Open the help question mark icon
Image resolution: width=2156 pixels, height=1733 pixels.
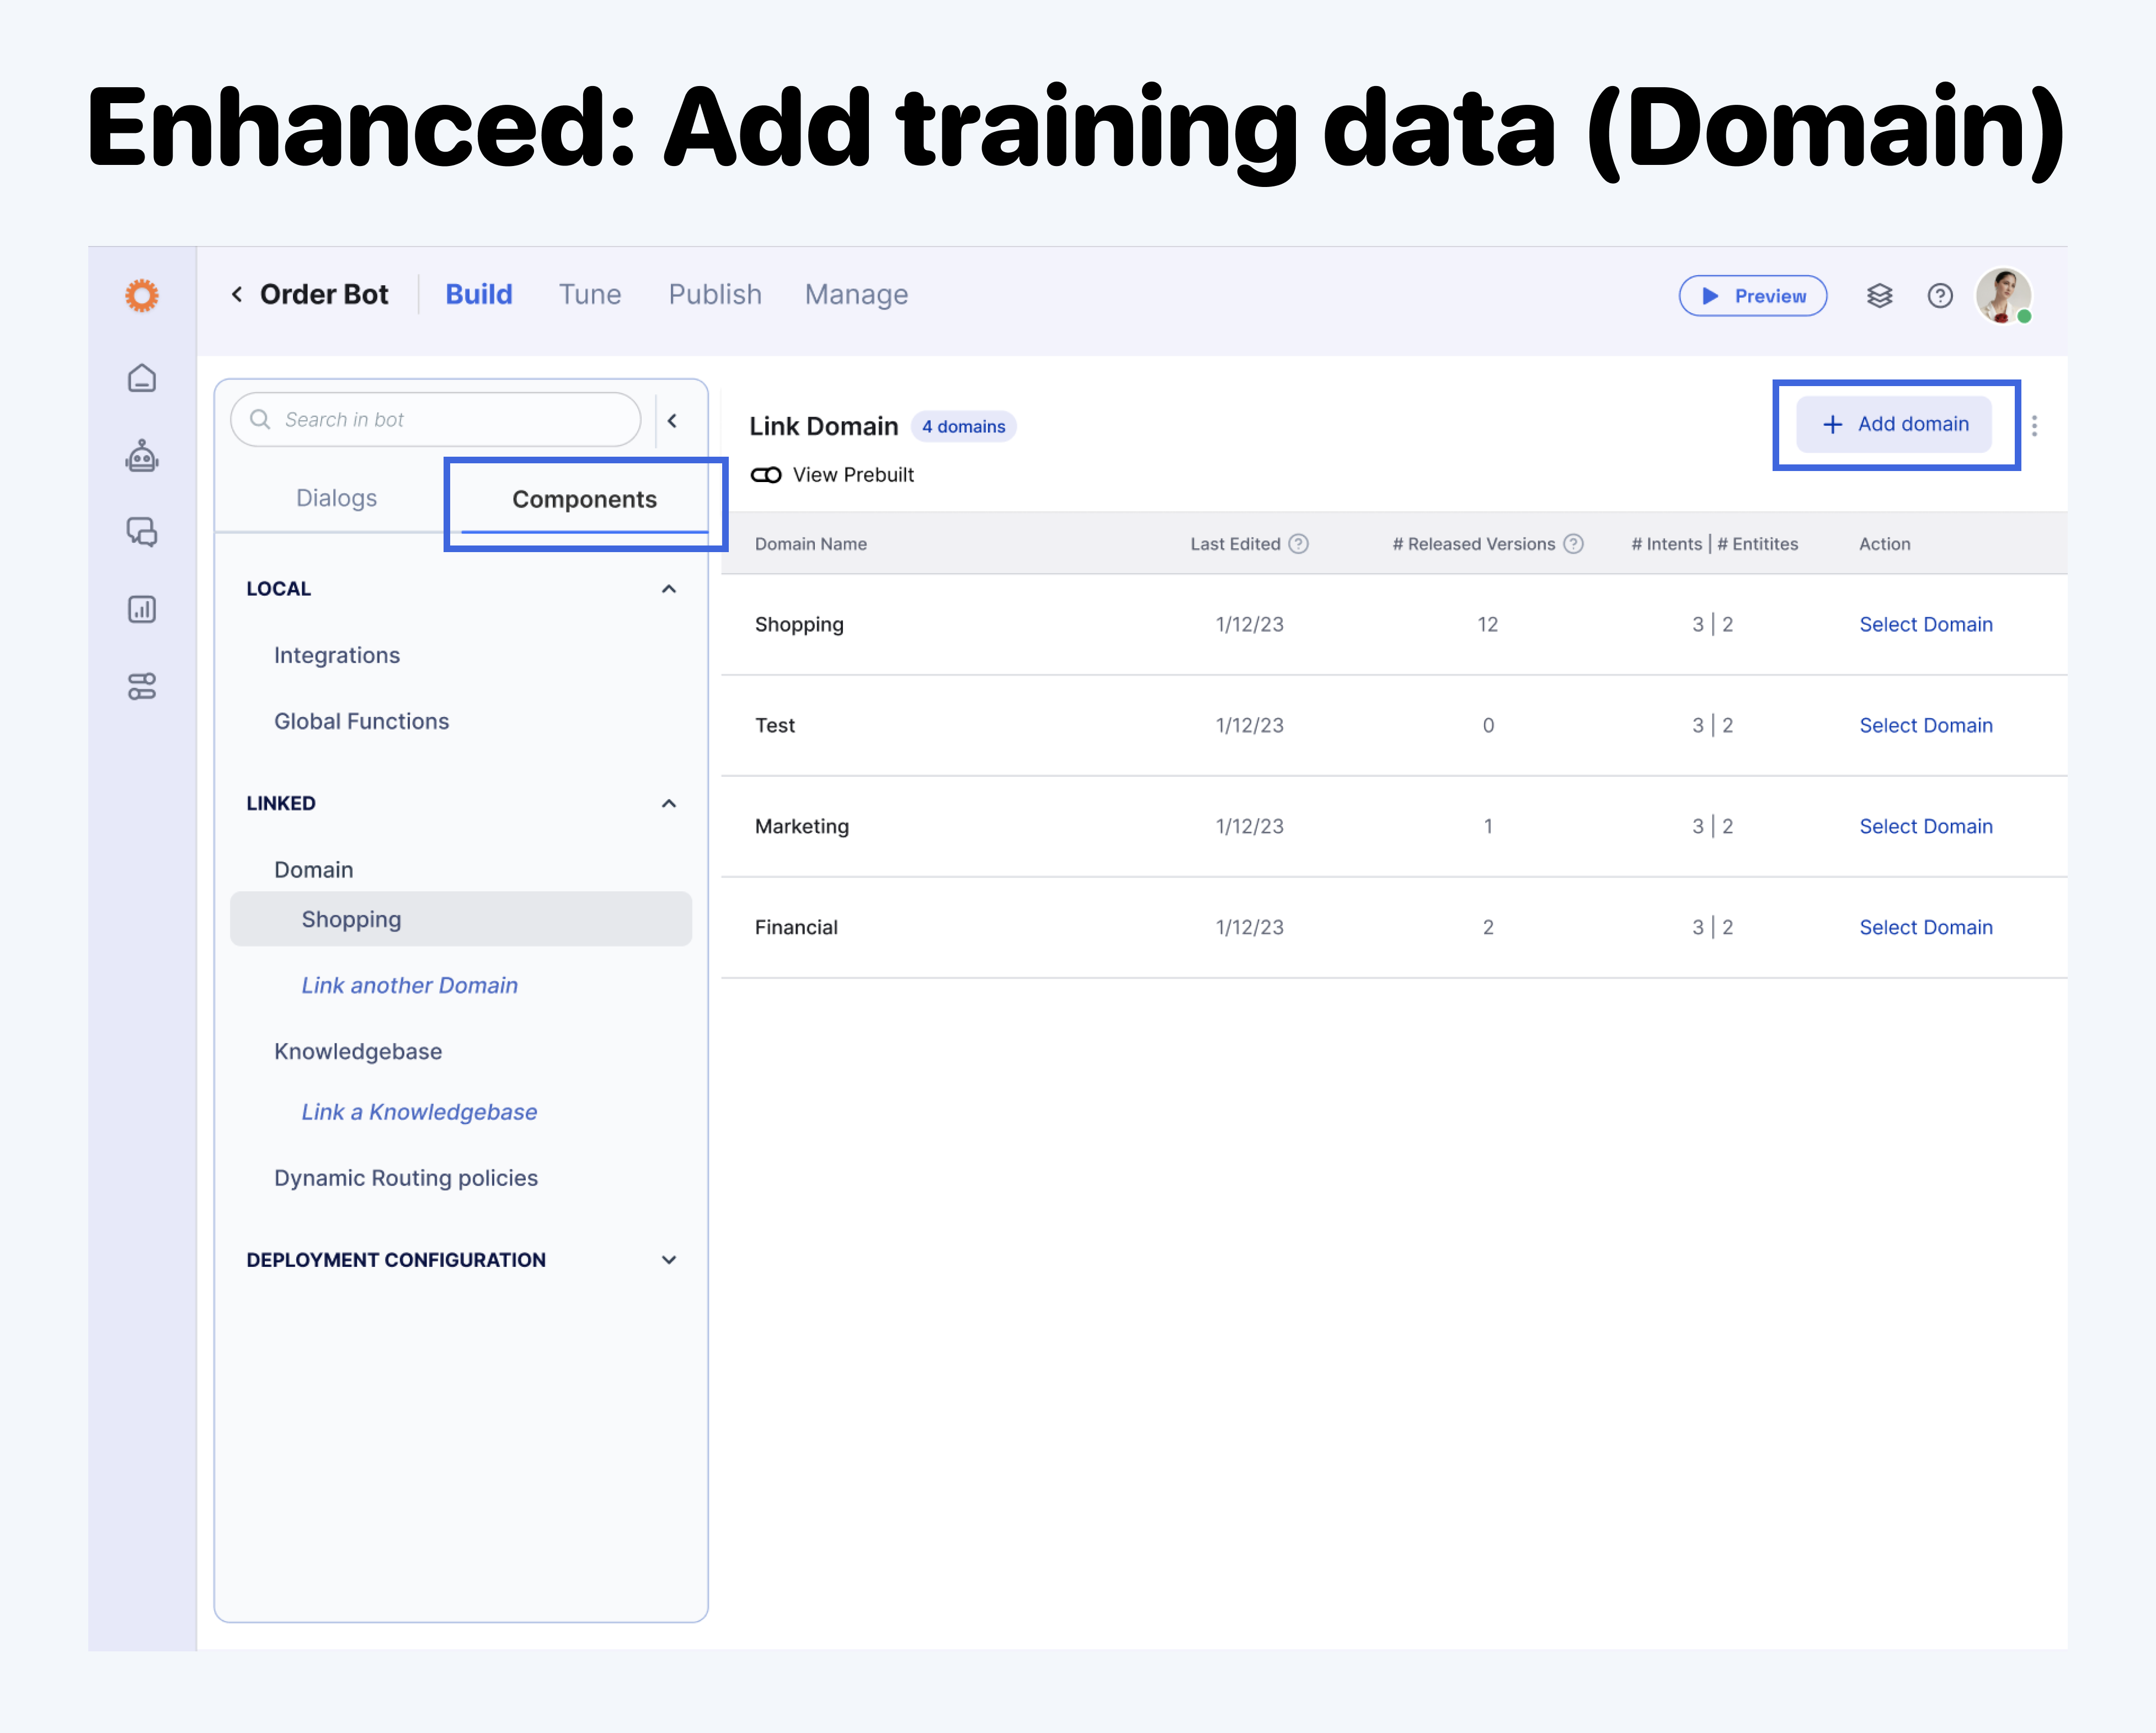pos(1940,296)
